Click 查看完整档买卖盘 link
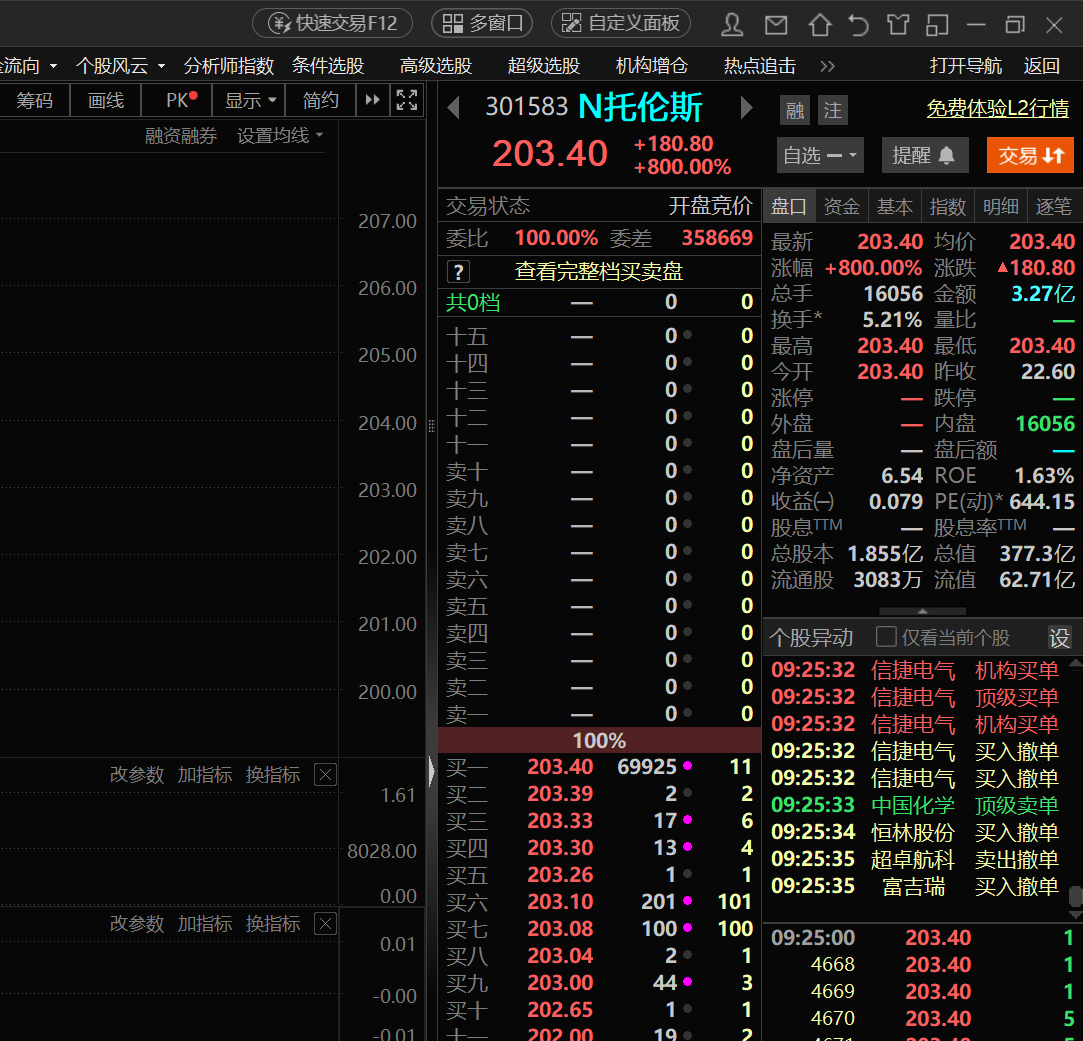Viewport: 1083px width, 1041px height. [599, 271]
